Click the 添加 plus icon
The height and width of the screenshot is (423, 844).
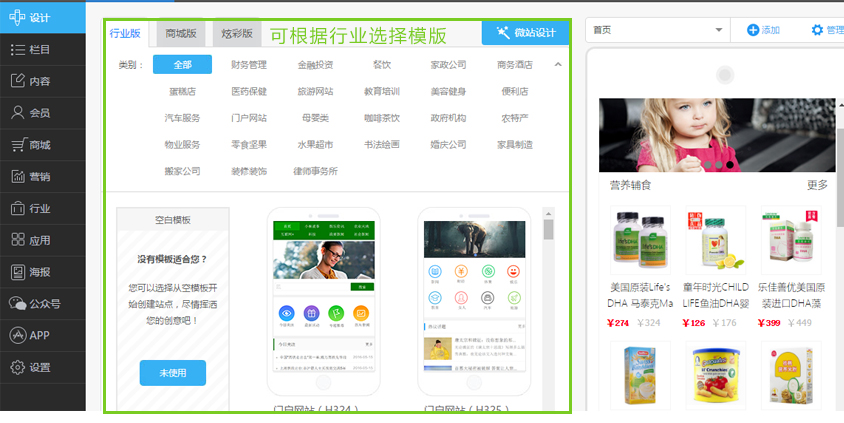point(753,30)
